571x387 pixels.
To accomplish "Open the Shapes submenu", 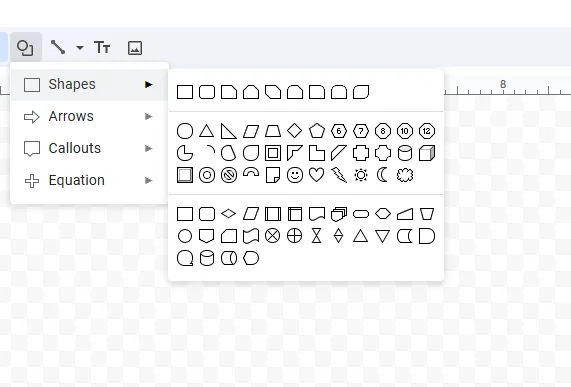I will tap(89, 84).
